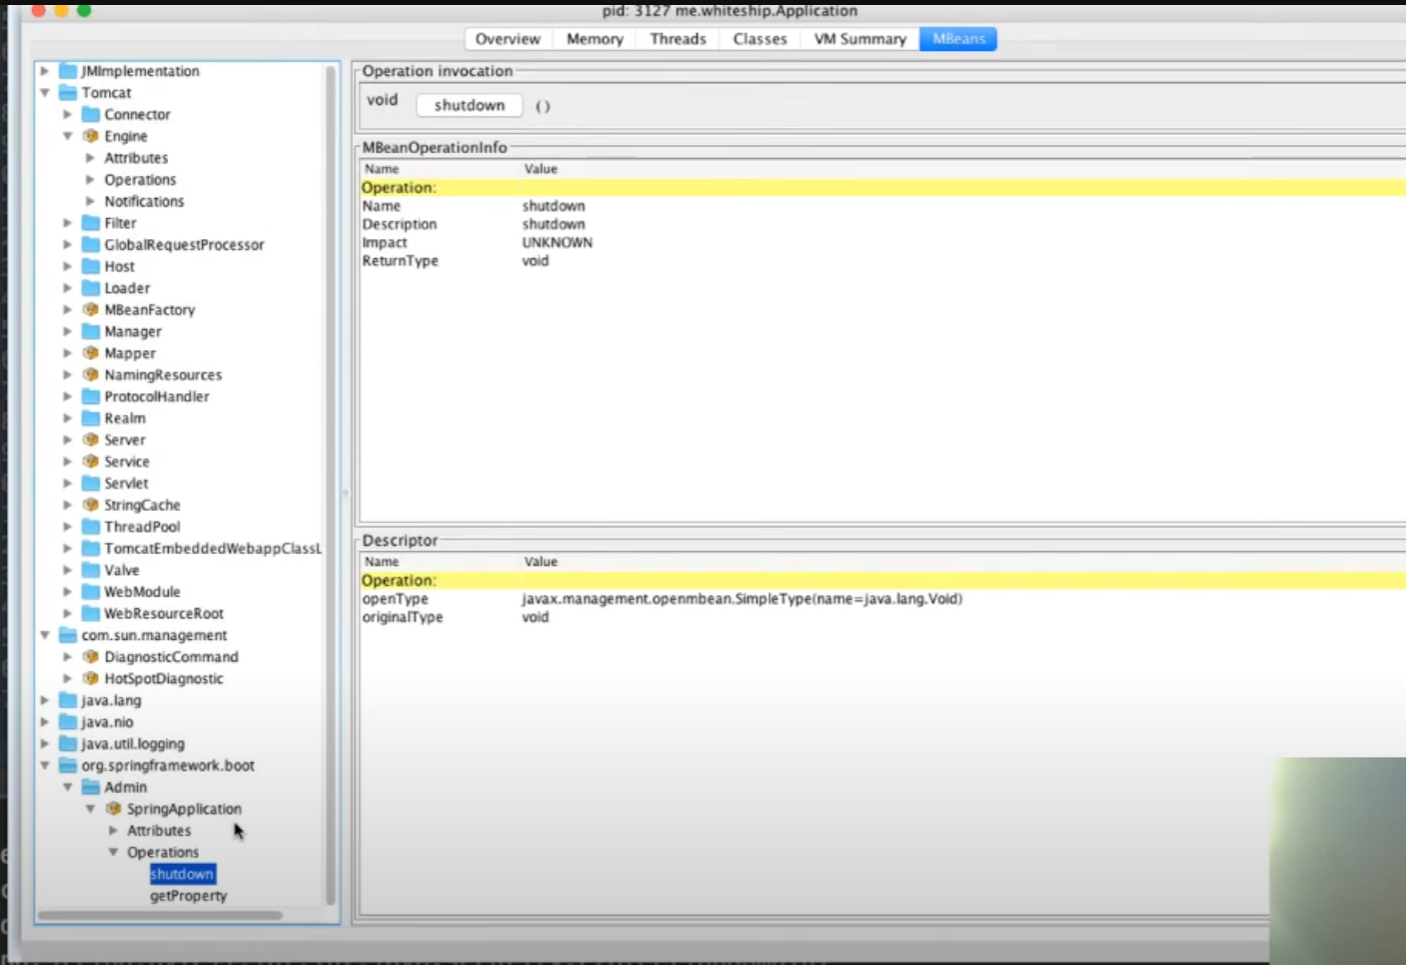
Task: Click the Engine MBean icon
Action: pos(91,136)
